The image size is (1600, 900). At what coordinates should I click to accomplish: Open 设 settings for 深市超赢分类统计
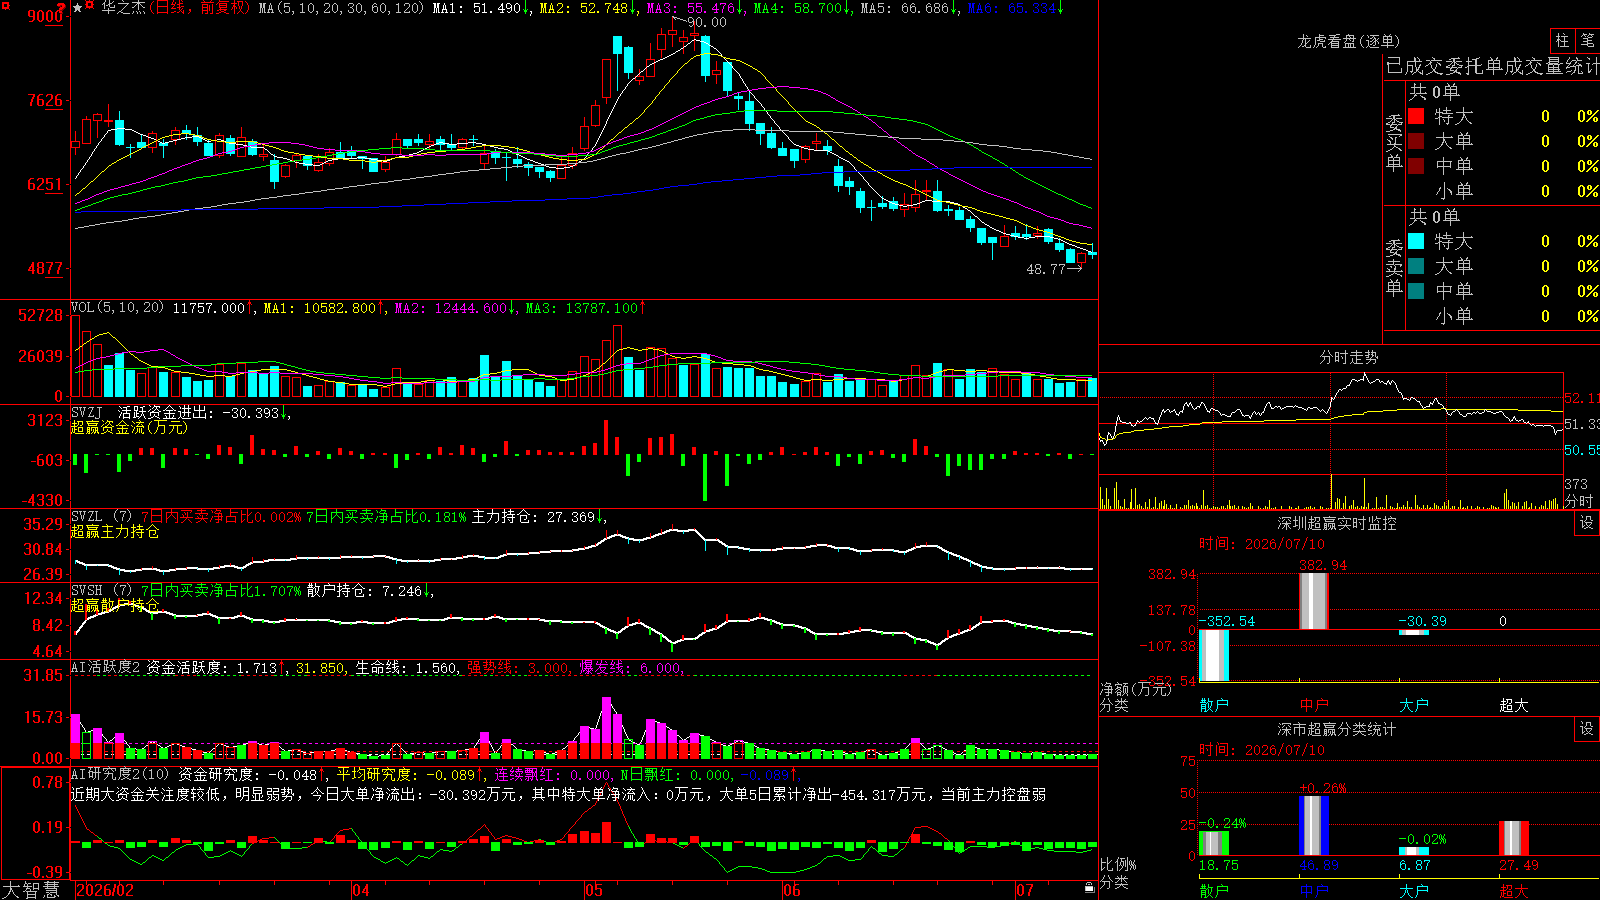pos(1587,729)
